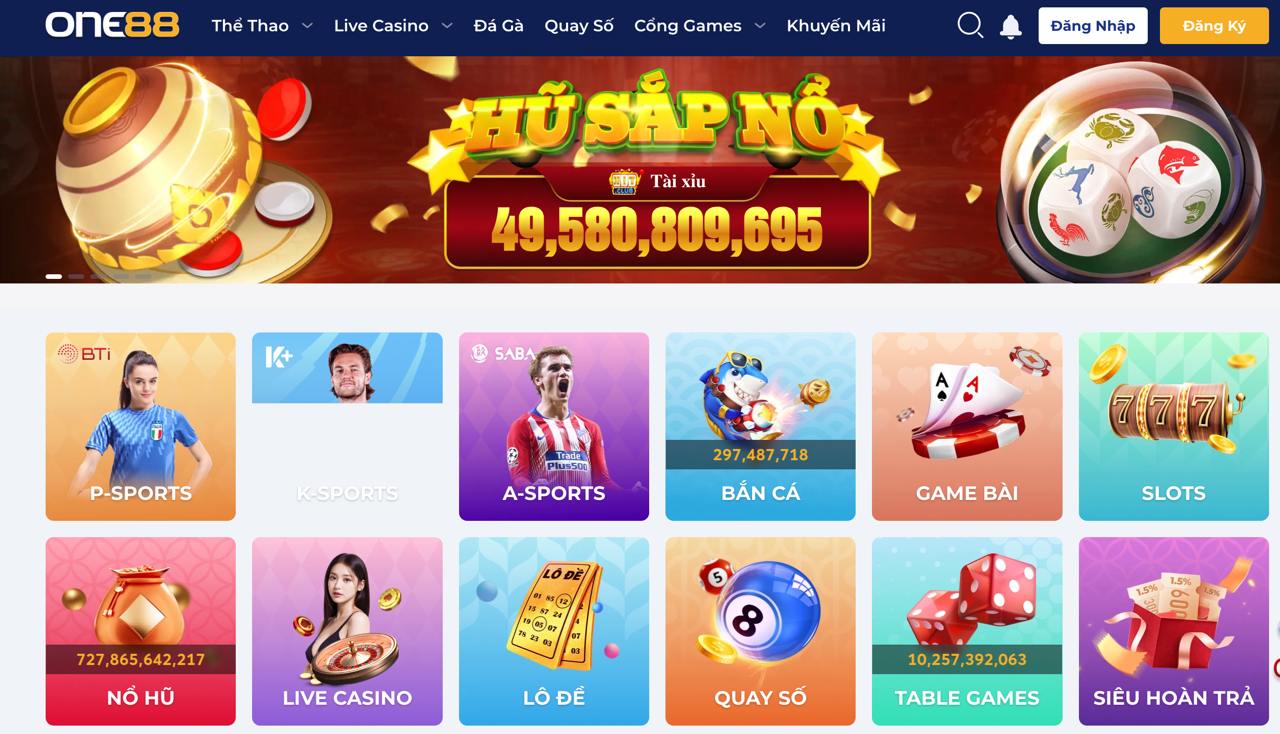Select the Nổ Hũ jackpot tile
The height and width of the screenshot is (734, 1280).
pyautogui.click(x=141, y=631)
